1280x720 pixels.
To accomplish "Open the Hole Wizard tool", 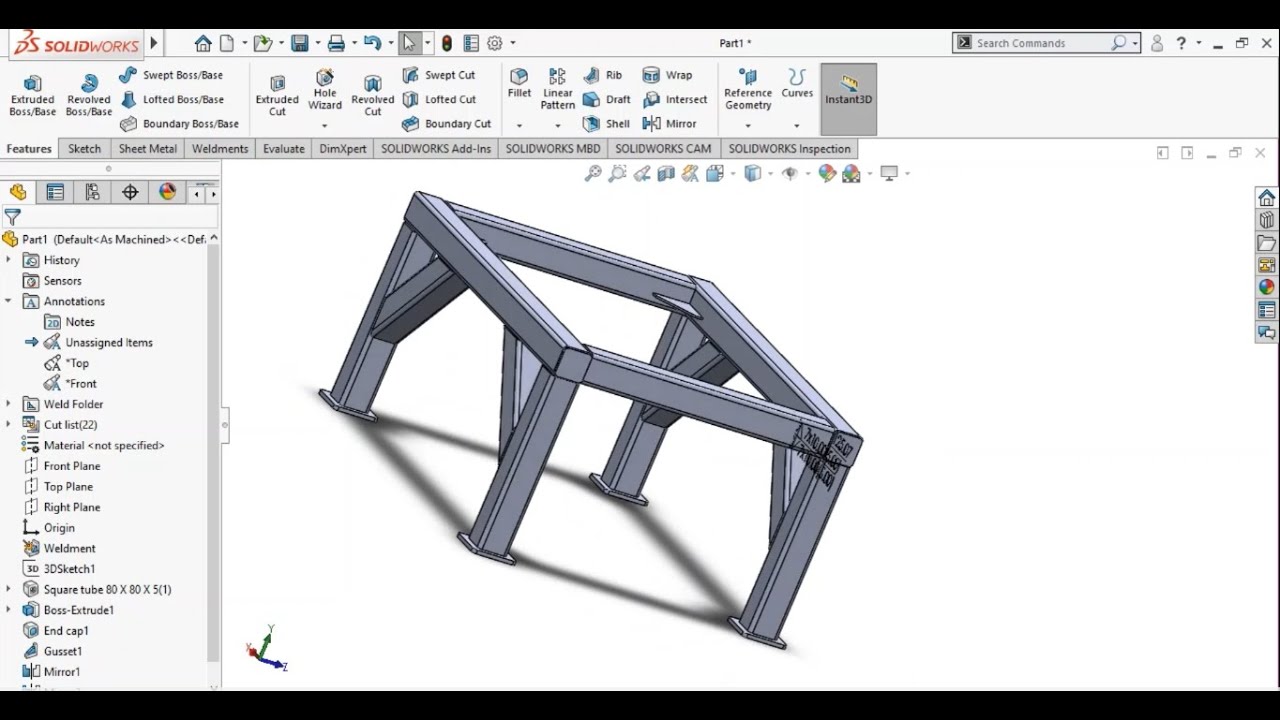I will pos(325,90).
